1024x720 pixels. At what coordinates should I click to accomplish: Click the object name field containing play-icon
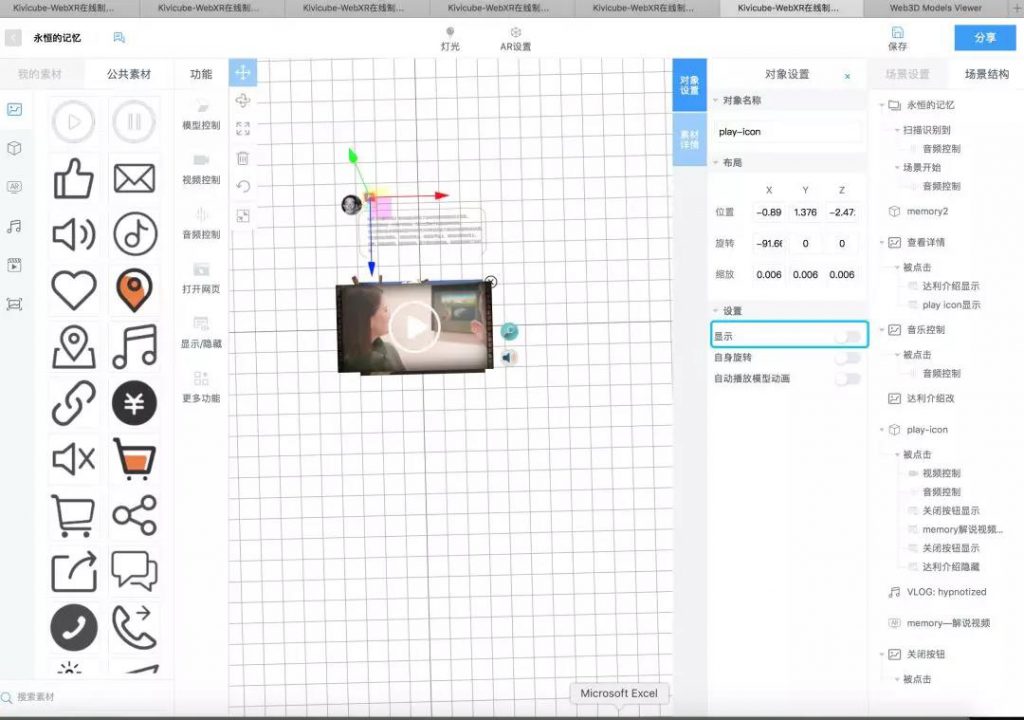787,132
